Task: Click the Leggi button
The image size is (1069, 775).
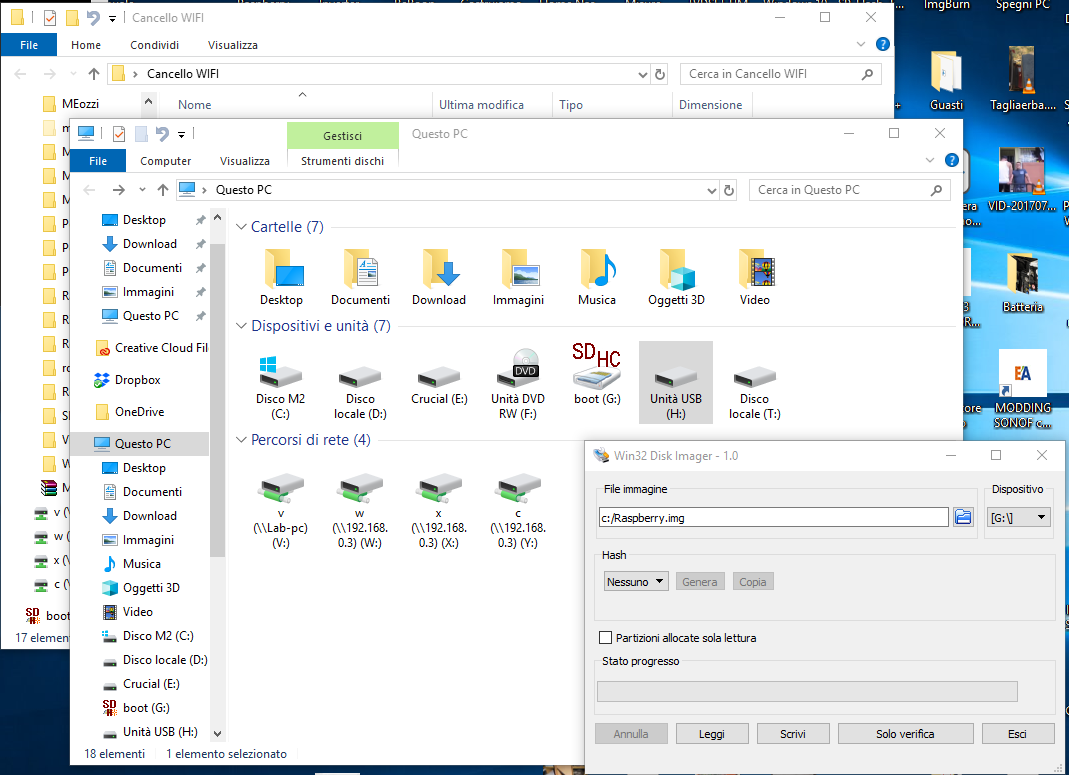Action: click(712, 733)
